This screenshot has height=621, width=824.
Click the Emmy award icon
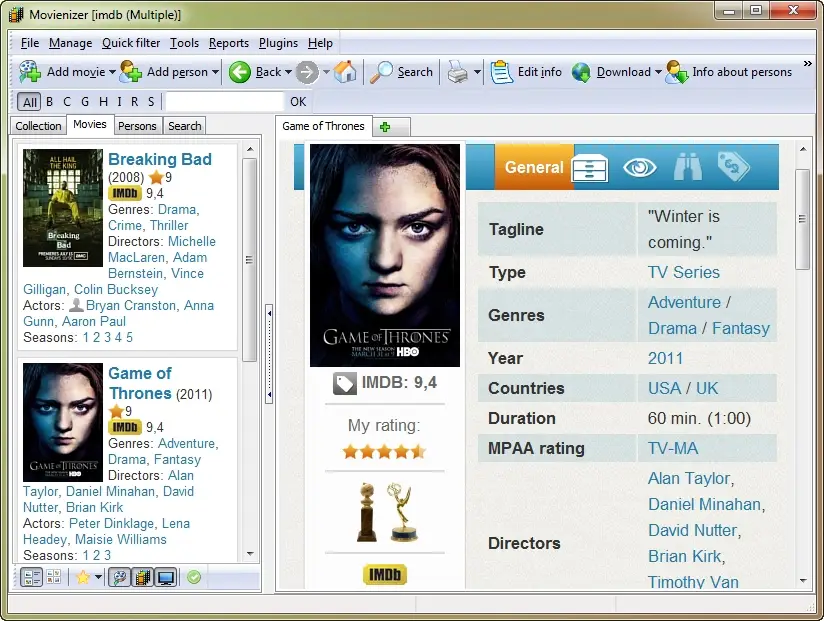pos(403,512)
